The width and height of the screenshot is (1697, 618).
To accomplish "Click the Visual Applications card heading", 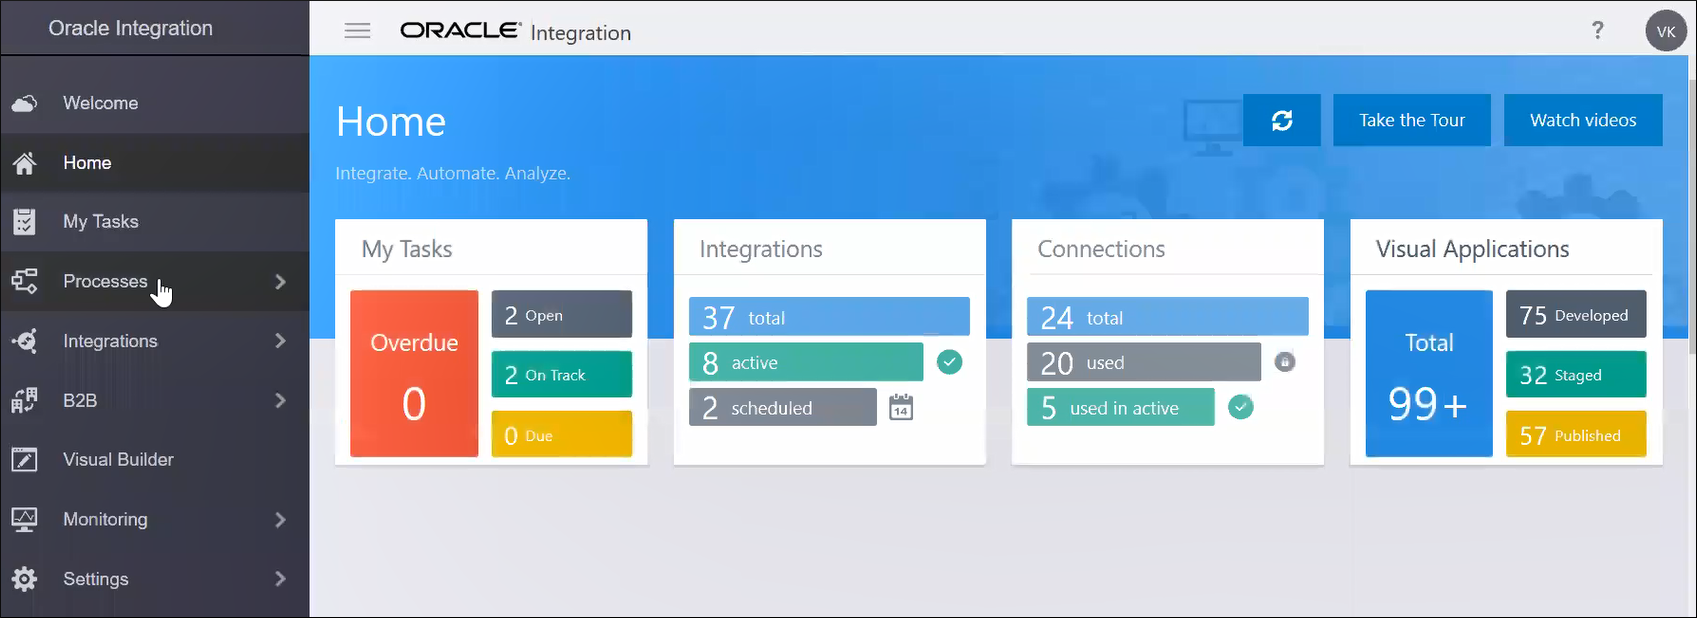I will [1473, 249].
